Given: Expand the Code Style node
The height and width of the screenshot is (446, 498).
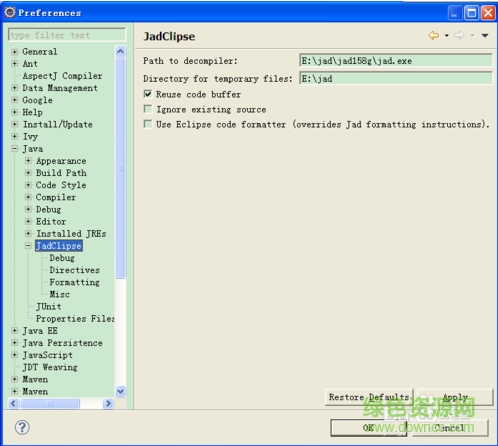Looking at the screenshot, I should (x=28, y=185).
